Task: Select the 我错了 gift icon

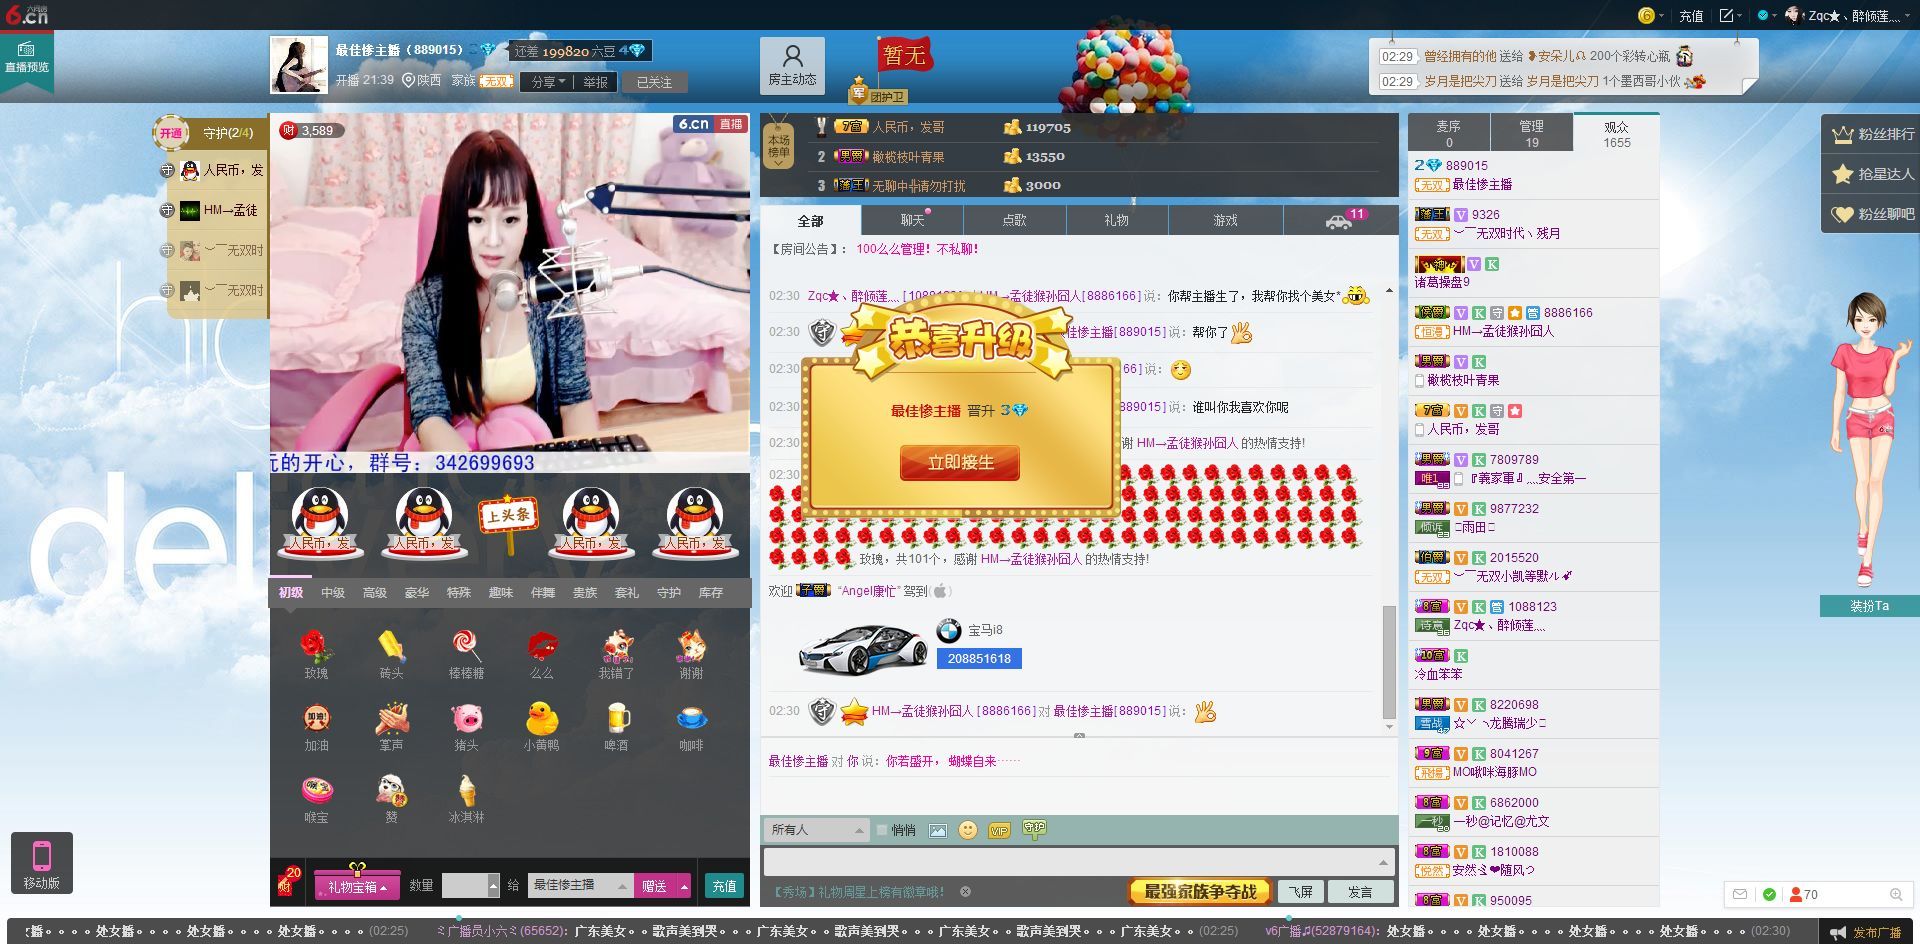Action: [x=616, y=648]
